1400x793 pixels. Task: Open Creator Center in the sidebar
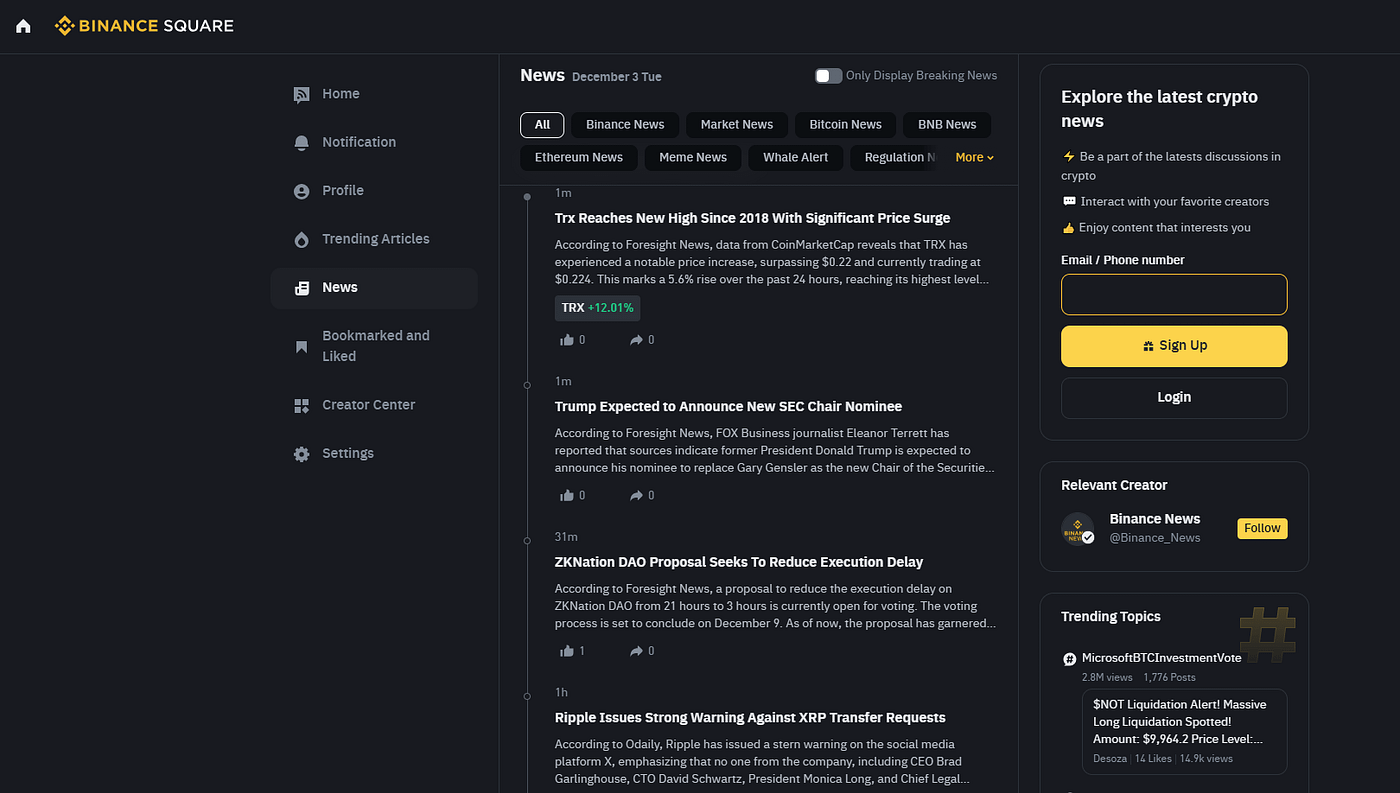coord(374,405)
